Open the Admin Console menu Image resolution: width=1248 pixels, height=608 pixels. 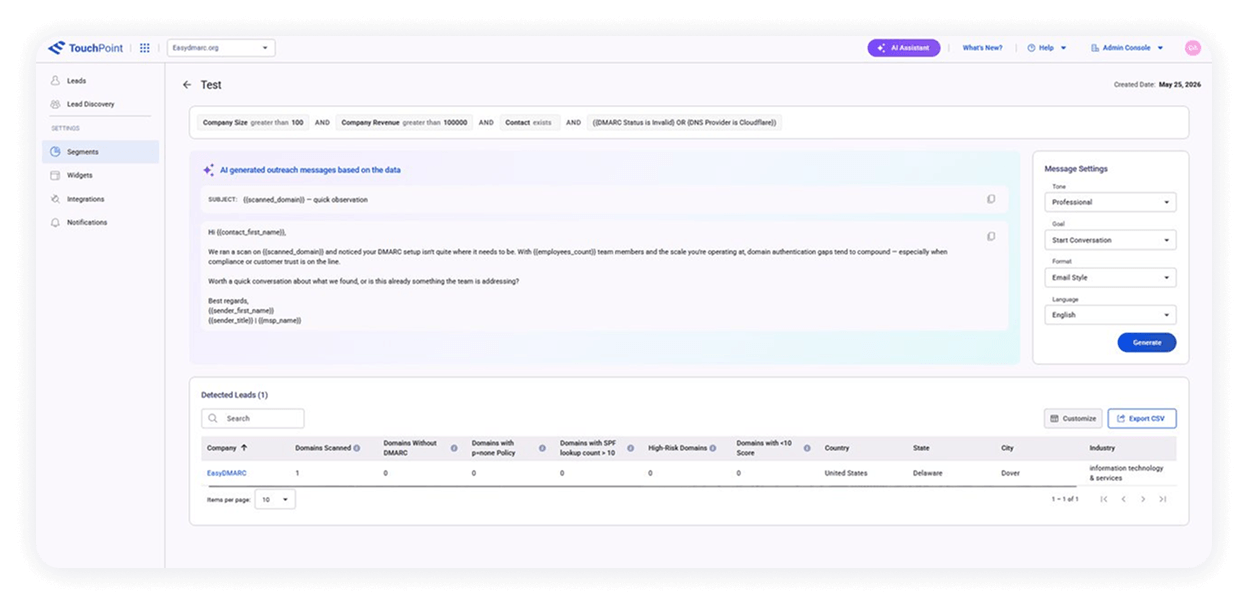[1127, 48]
